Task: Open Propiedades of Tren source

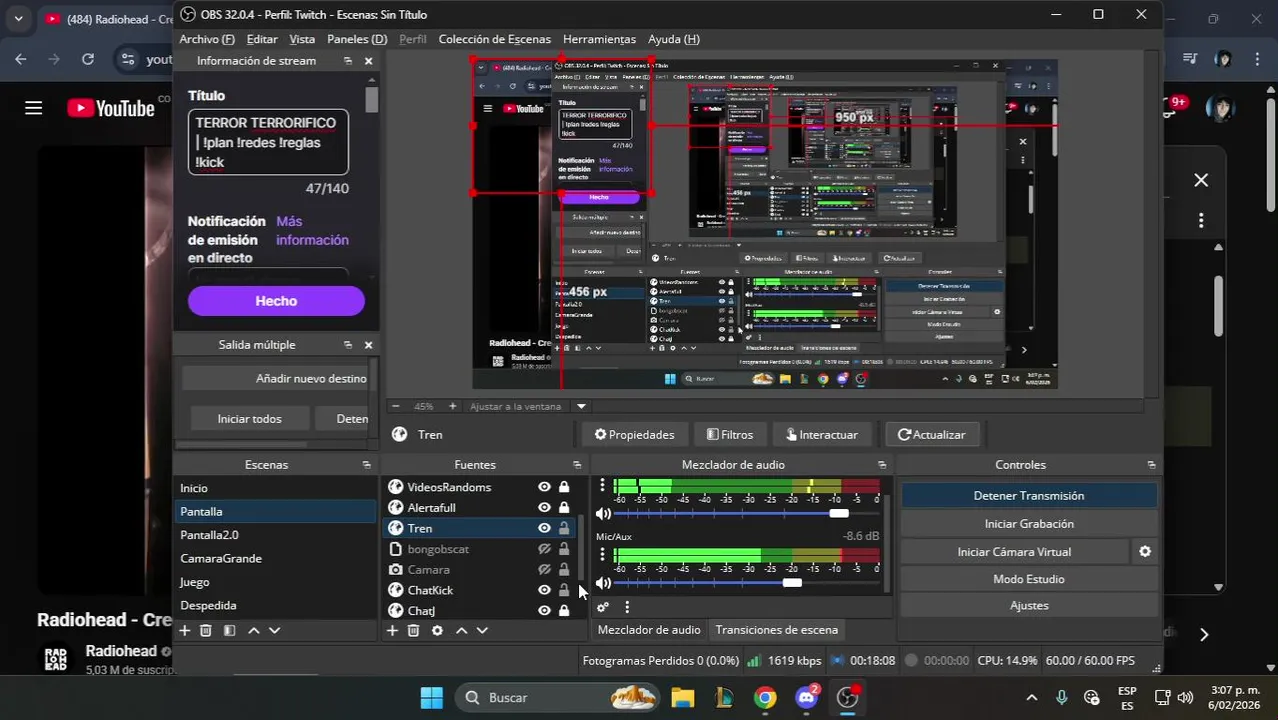Action: coord(634,435)
